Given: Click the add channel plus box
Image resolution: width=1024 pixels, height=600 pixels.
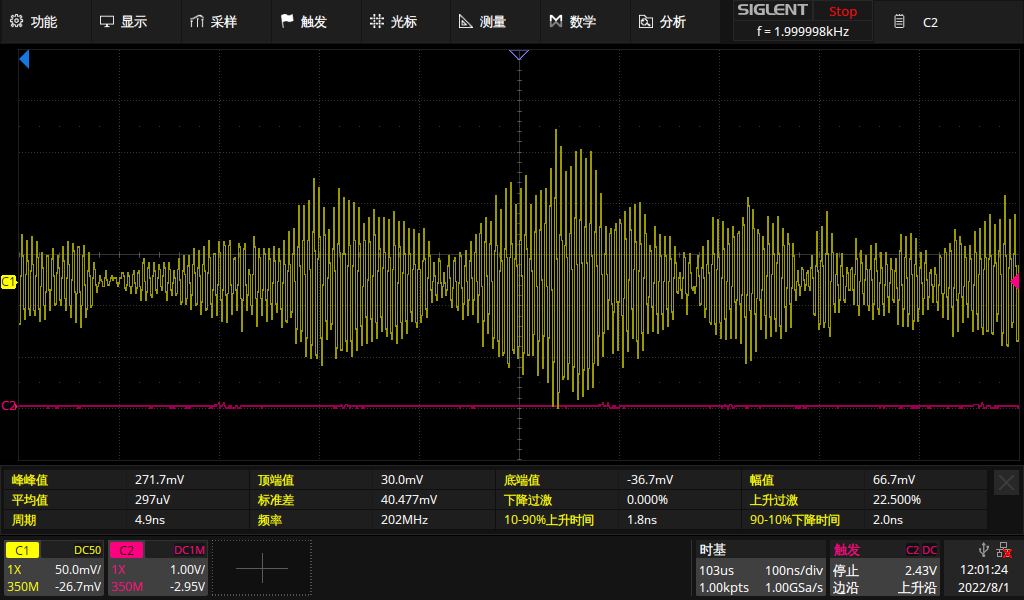Looking at the screenshot, I should [261, 568].
